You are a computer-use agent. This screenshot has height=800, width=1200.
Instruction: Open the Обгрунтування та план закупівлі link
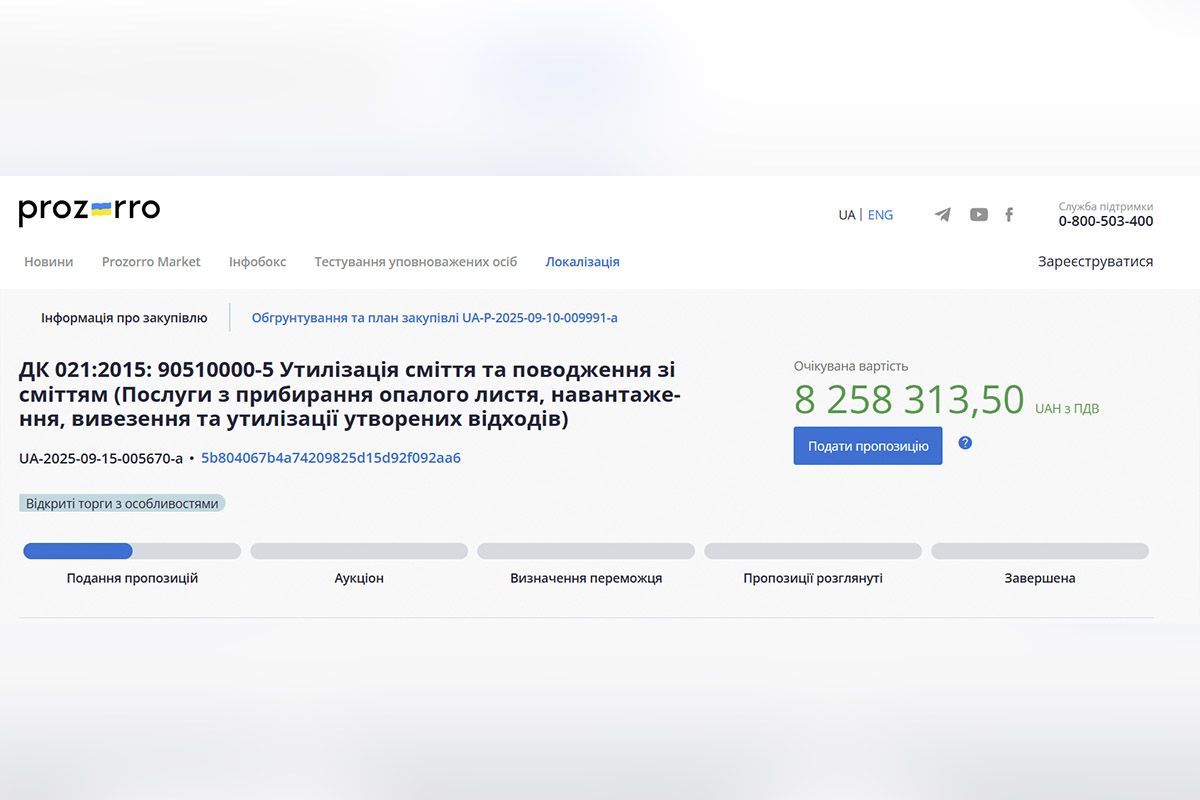[434, 317]
